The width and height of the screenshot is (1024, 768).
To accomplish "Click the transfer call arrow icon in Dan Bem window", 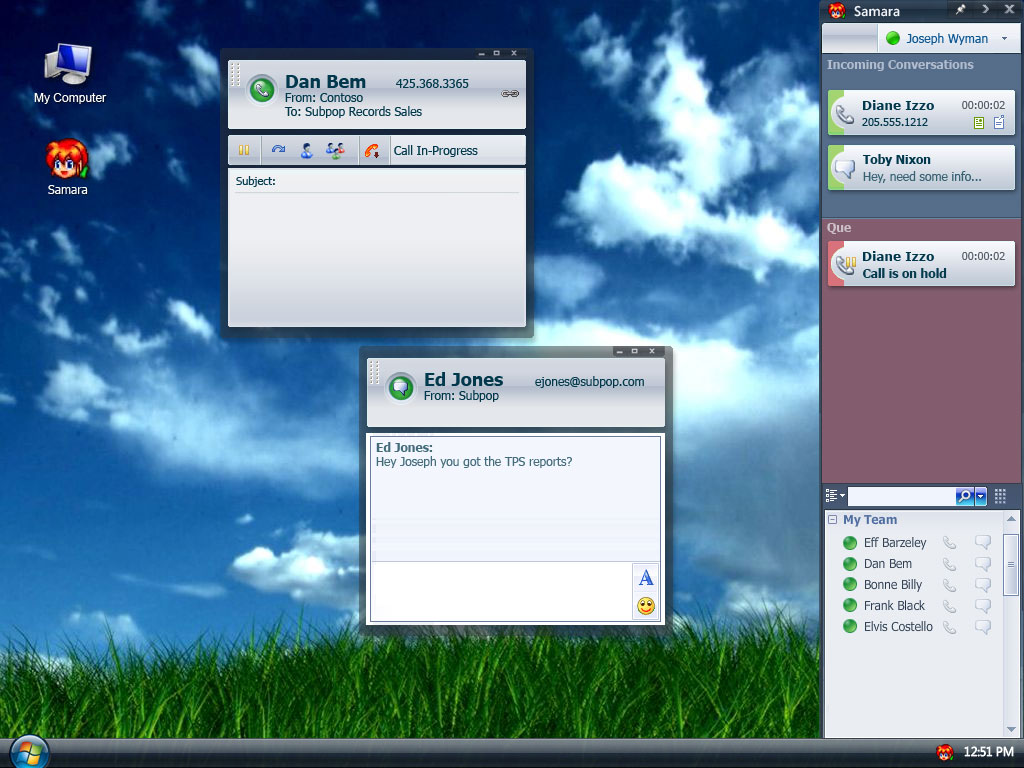I will 278,150.
